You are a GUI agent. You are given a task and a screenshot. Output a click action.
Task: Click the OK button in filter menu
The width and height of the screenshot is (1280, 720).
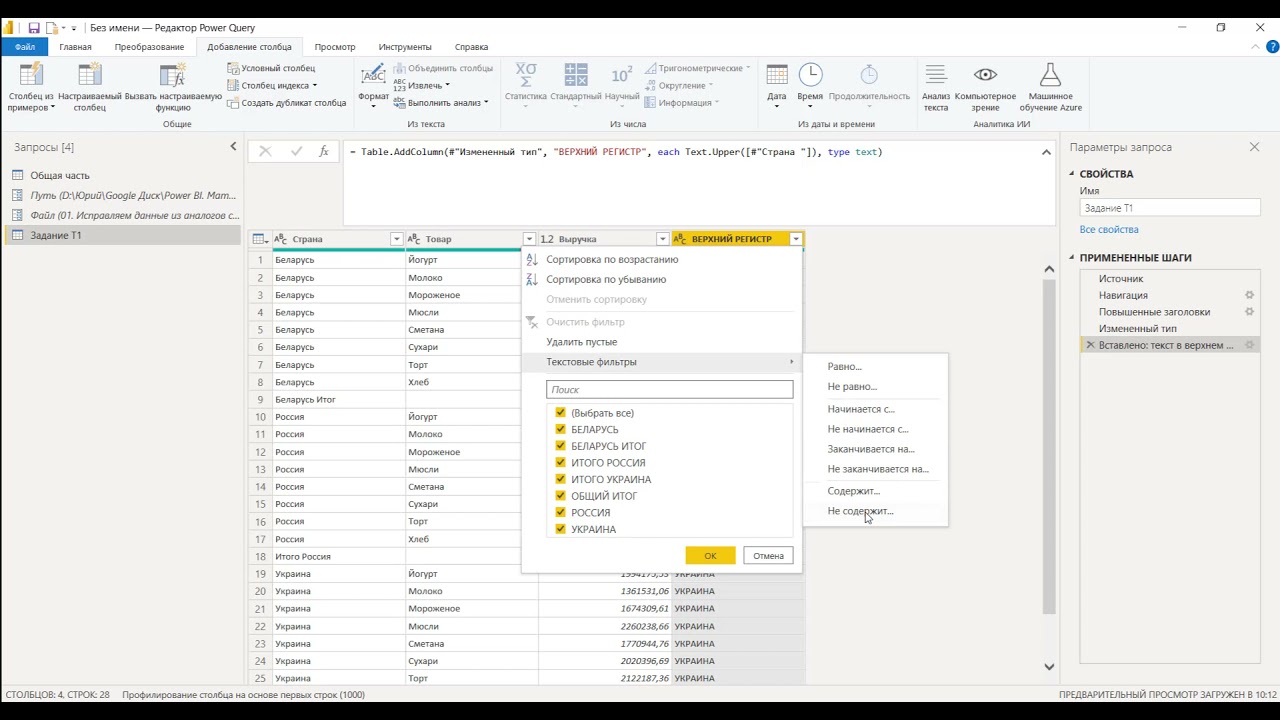coord(710,556)
